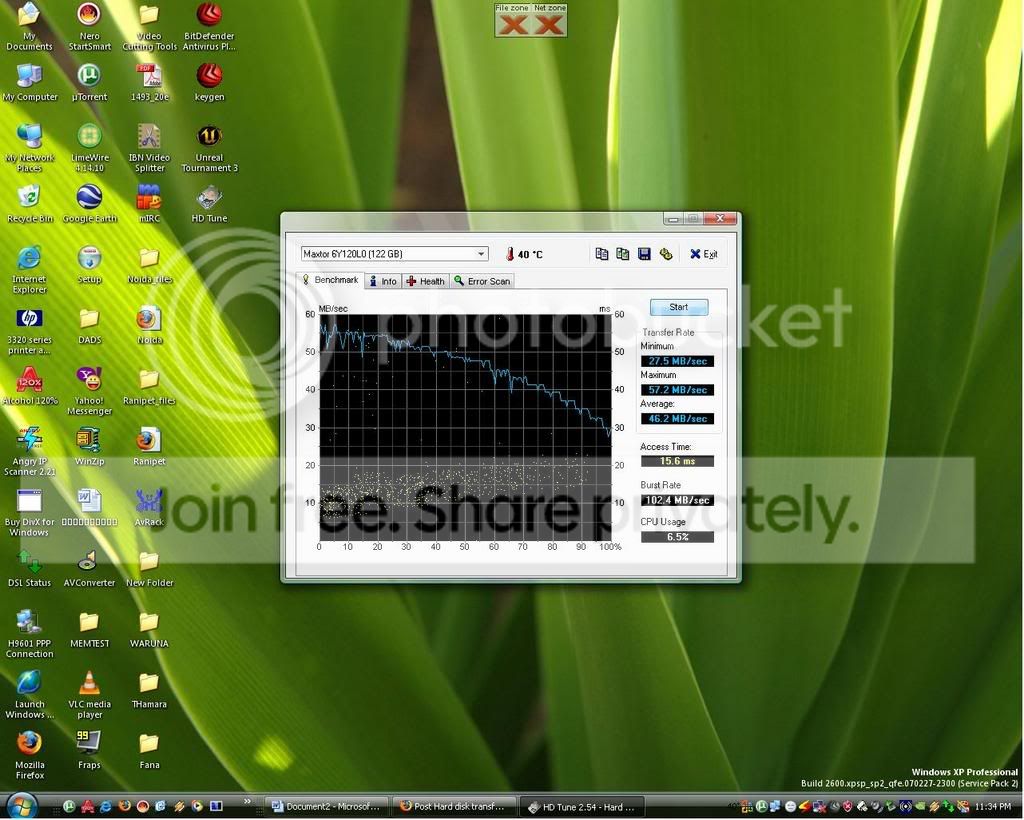Open the Maxtor 6Y120L0 drive dropdown
This screenshot has height=820, width=1024.
tap(394, 254)
